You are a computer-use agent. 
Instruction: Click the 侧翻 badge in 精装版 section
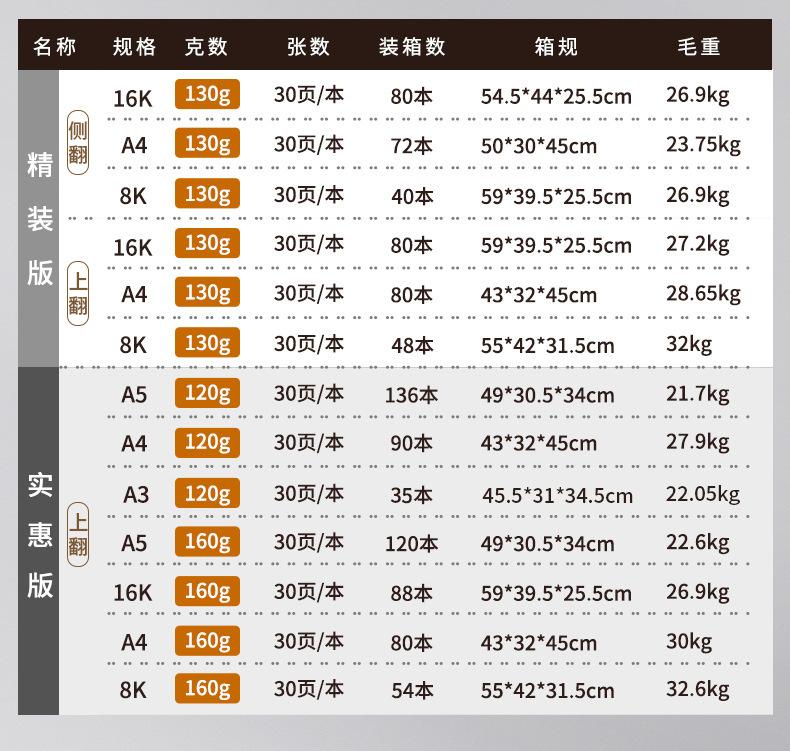[78, 144]
